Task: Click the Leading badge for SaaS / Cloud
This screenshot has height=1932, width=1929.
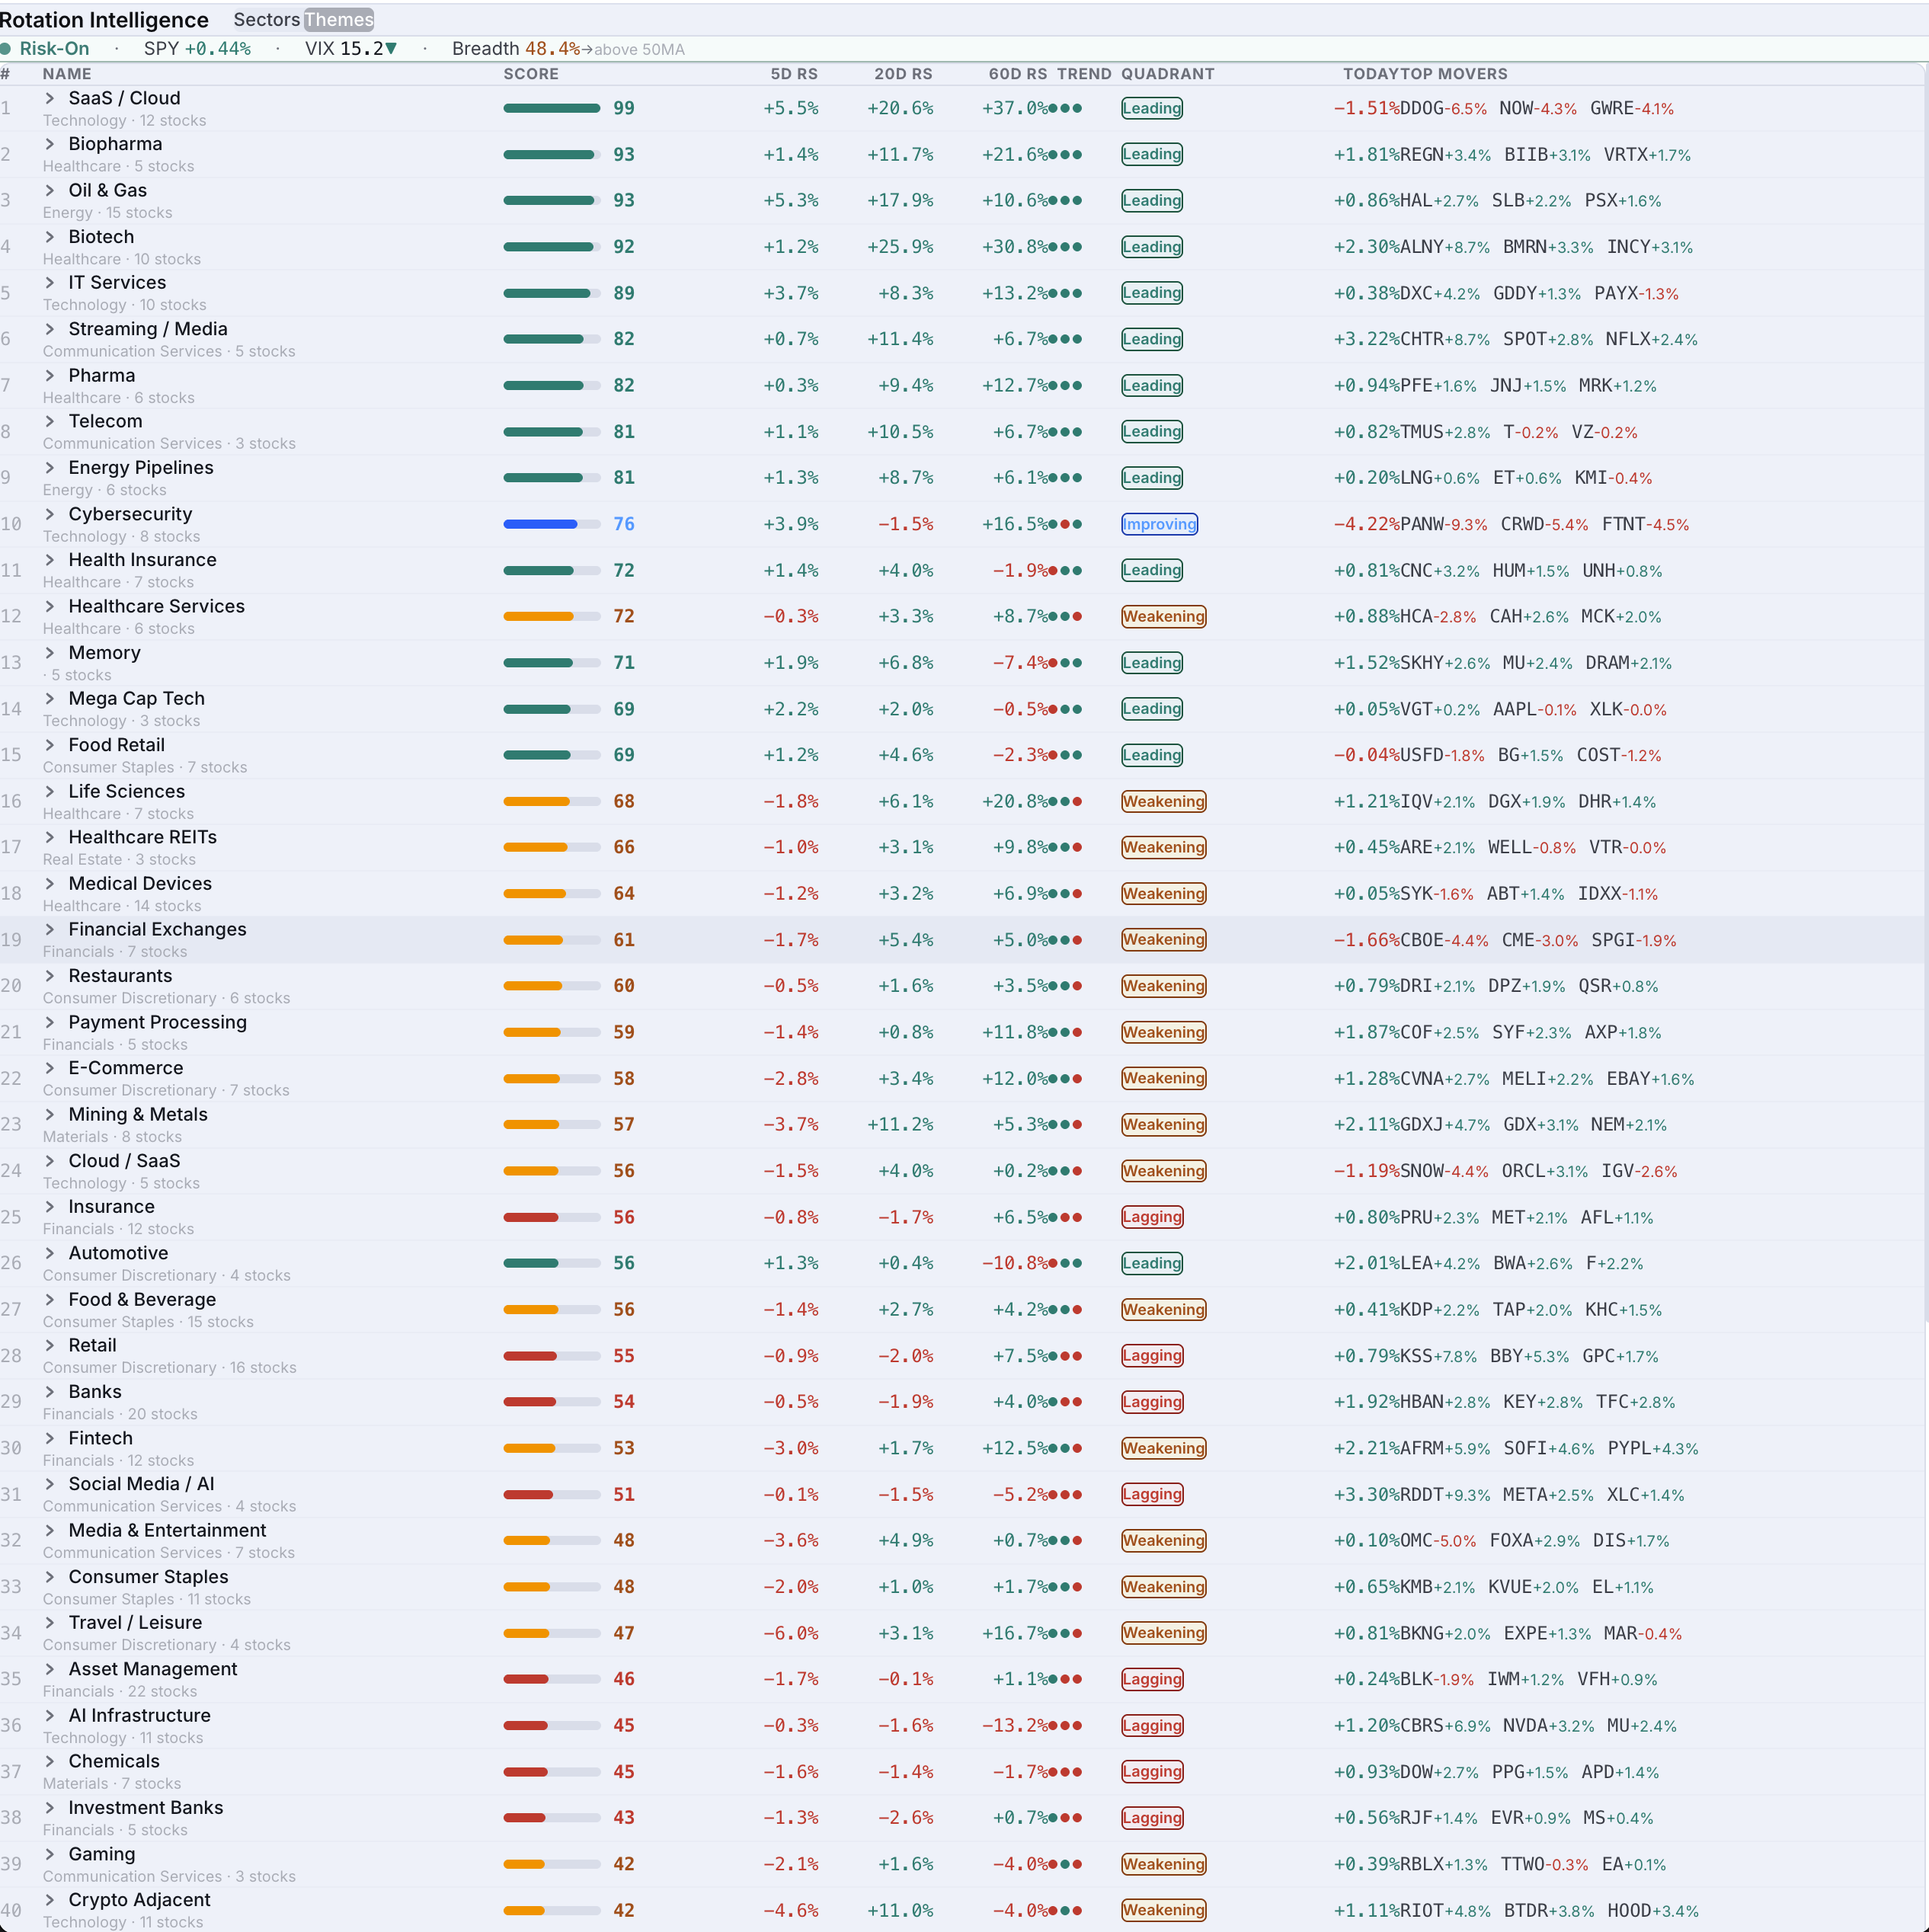Action: [x=1152, y=108]
